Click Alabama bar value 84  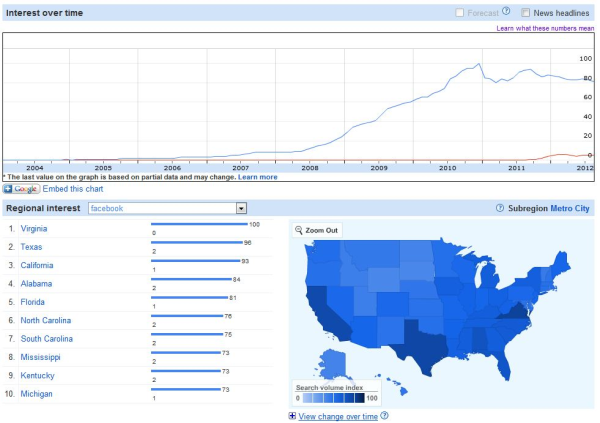pos(236,279)
